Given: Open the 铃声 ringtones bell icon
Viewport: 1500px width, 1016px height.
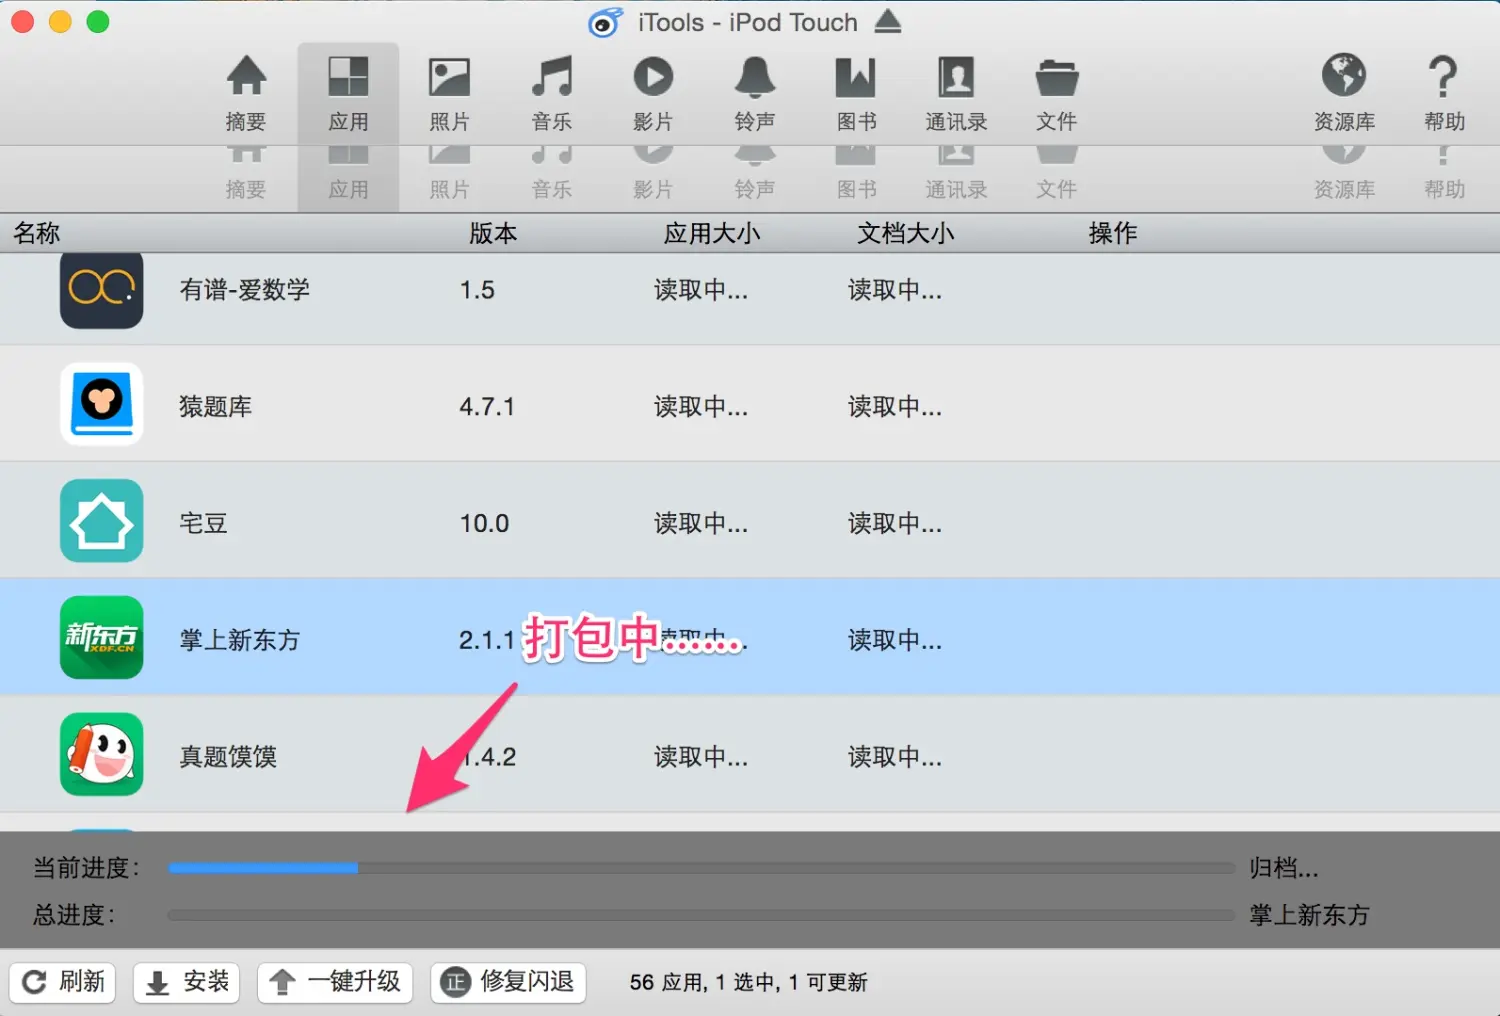Looking at the screenshot, I should (x=755, y=93).
